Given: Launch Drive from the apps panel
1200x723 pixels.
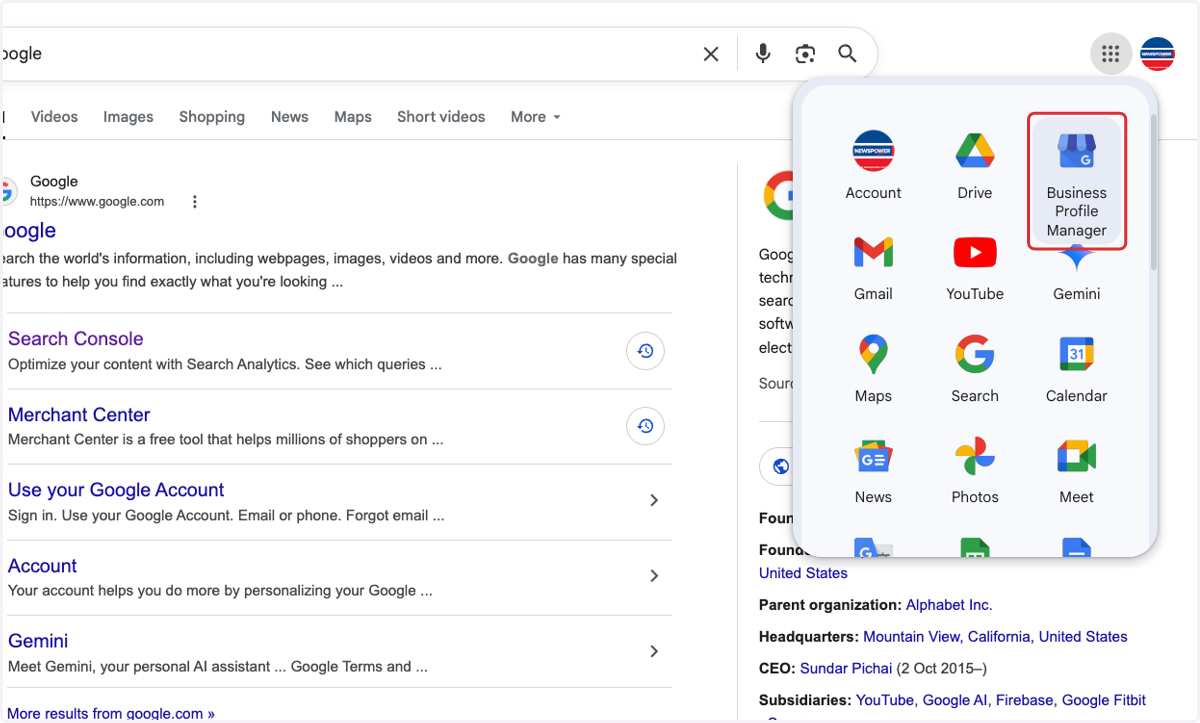Looking at the screenshot, I should coord(975,166).
